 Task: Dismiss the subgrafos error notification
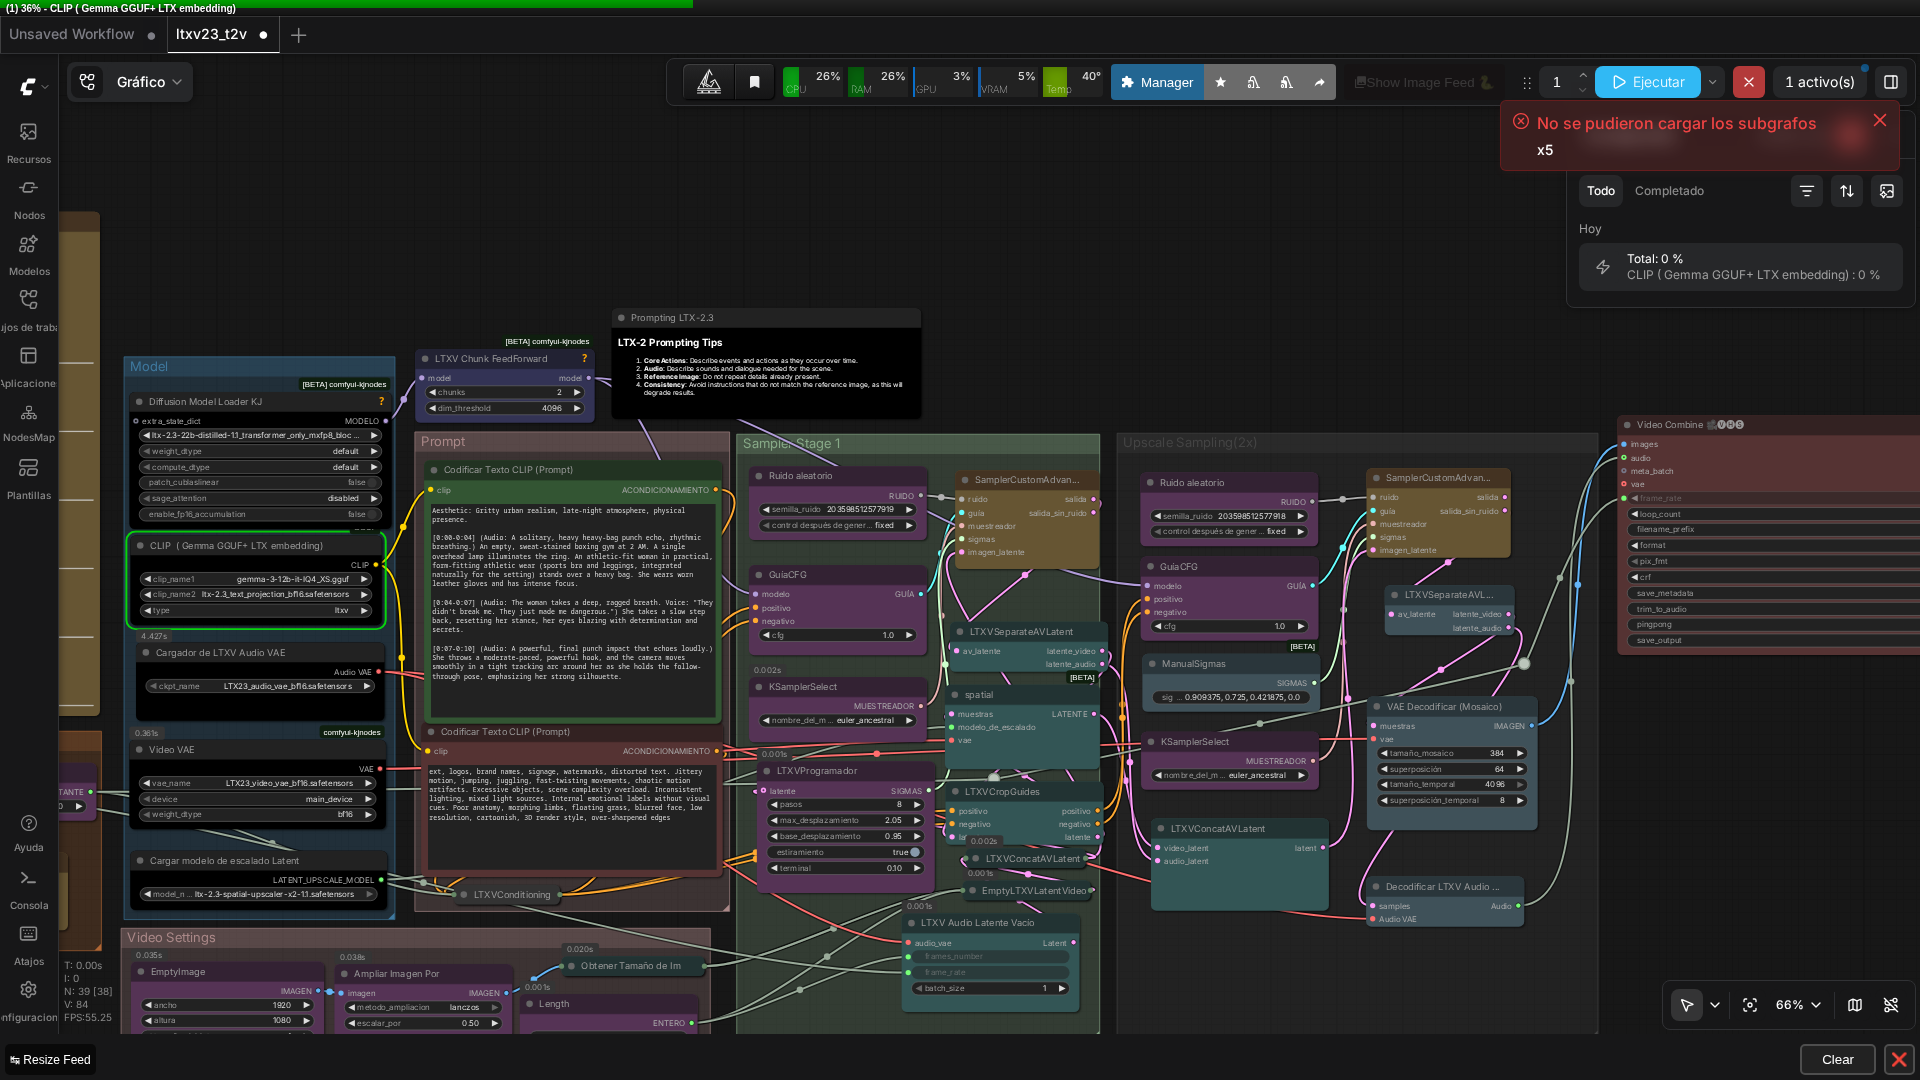[x=1880, y=120]
